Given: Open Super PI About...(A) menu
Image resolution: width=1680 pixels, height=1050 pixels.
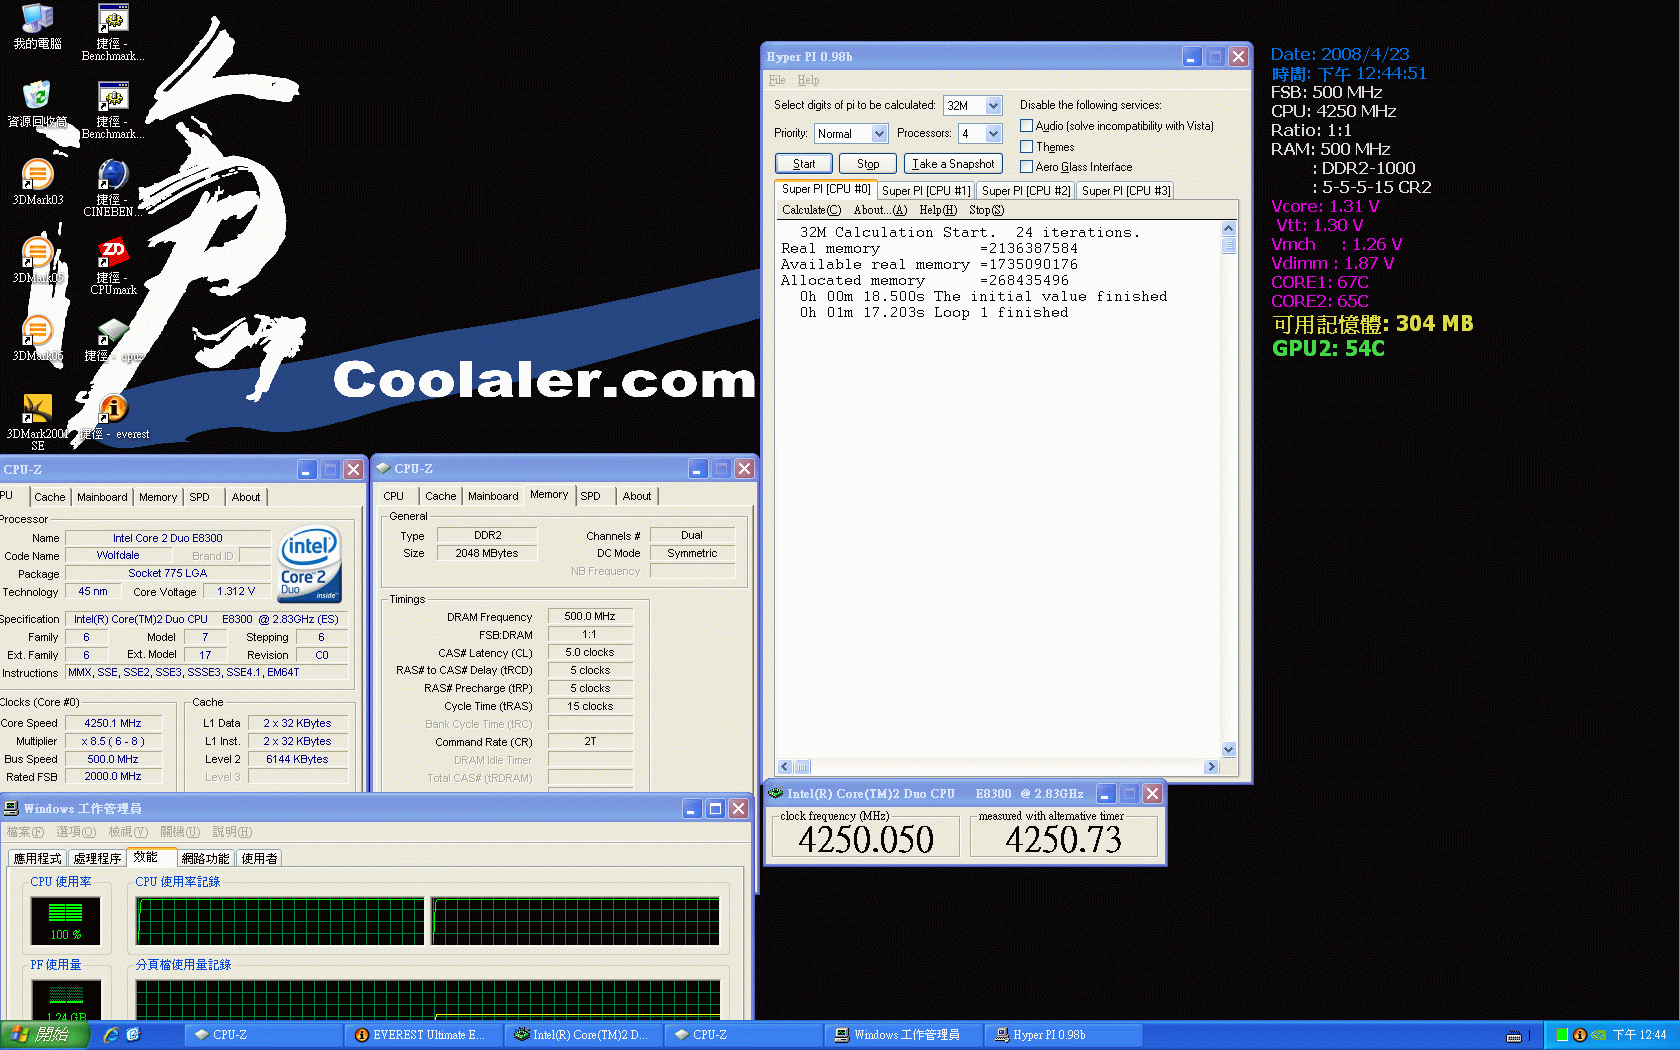Looking at the screenshot, I should click(880, 210).
